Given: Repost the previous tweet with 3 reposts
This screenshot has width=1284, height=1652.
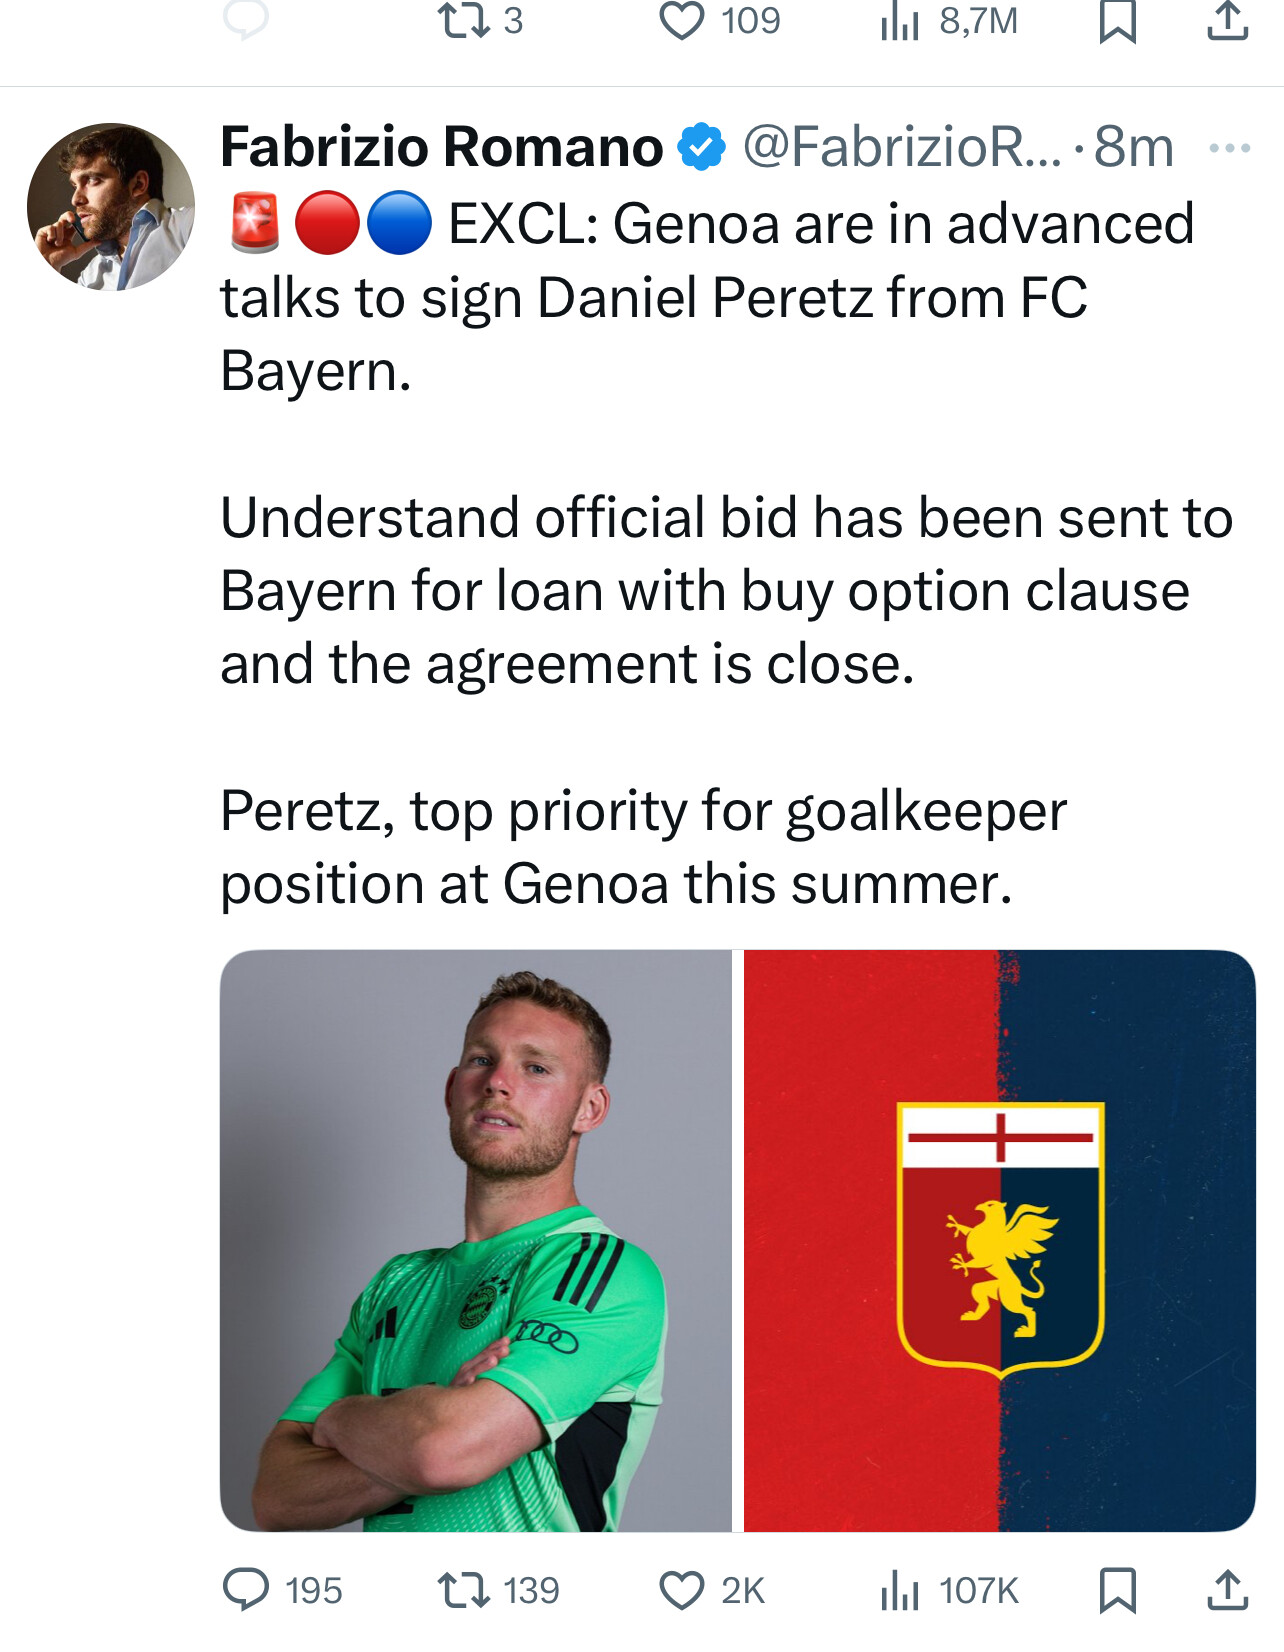Looking at the screenshot, I should (x=464, y=21).
